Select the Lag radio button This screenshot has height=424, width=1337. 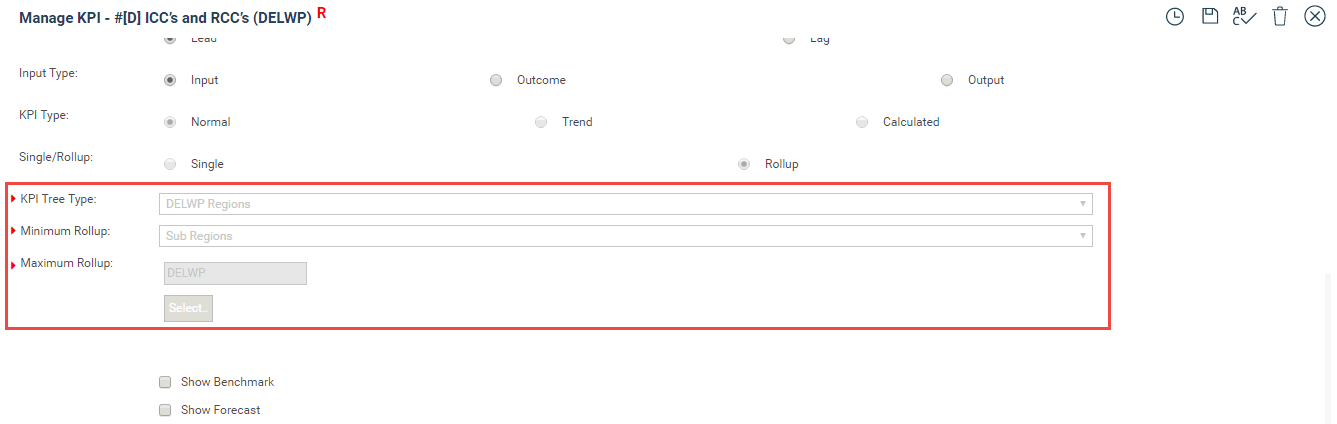tap(789, 38)
